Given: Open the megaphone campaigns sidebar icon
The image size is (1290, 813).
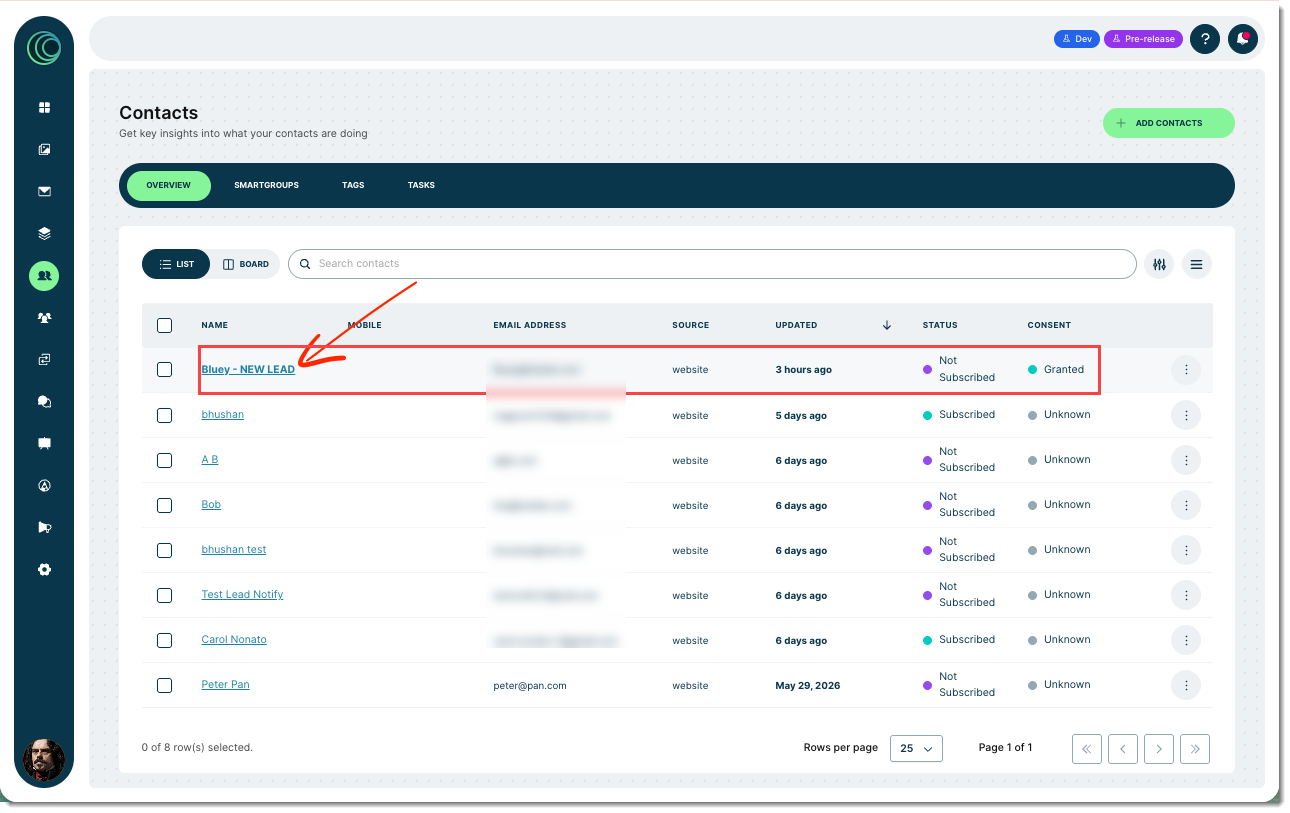Looking at the screenshot, I should click(44, 528).
